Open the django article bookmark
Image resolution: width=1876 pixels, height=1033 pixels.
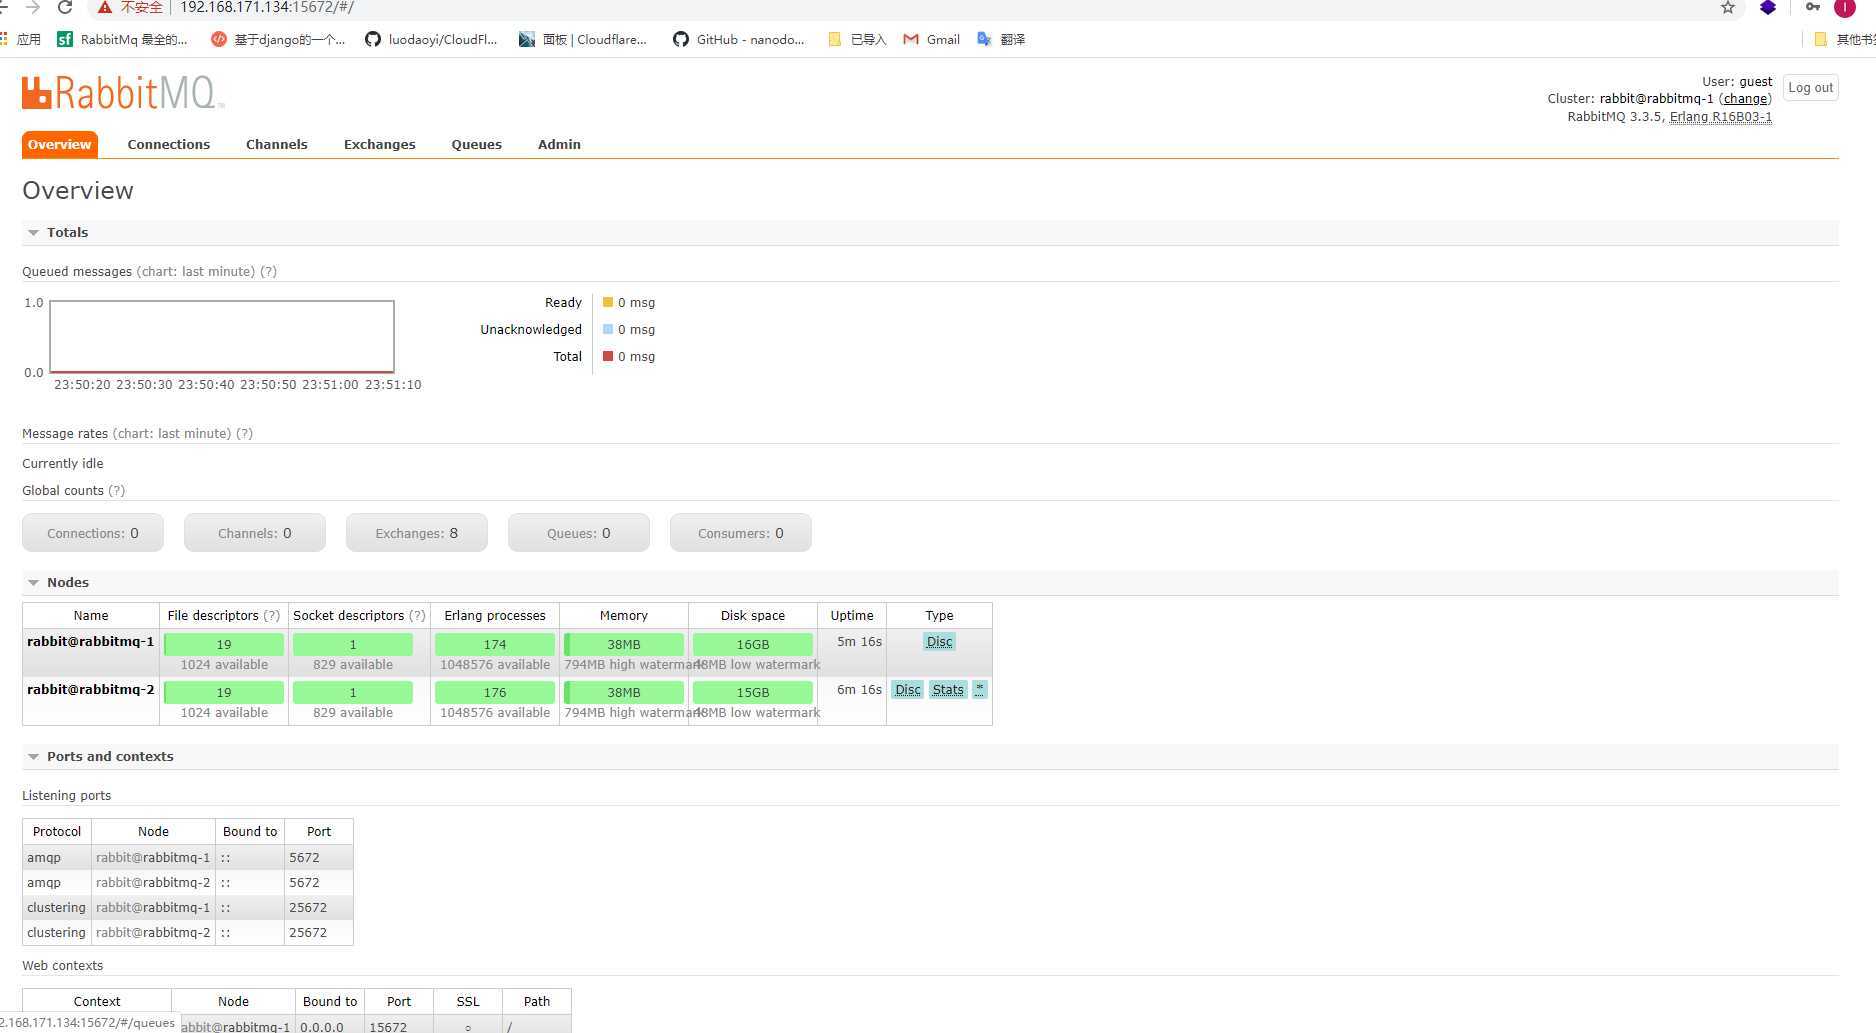(x=278, y=39)
